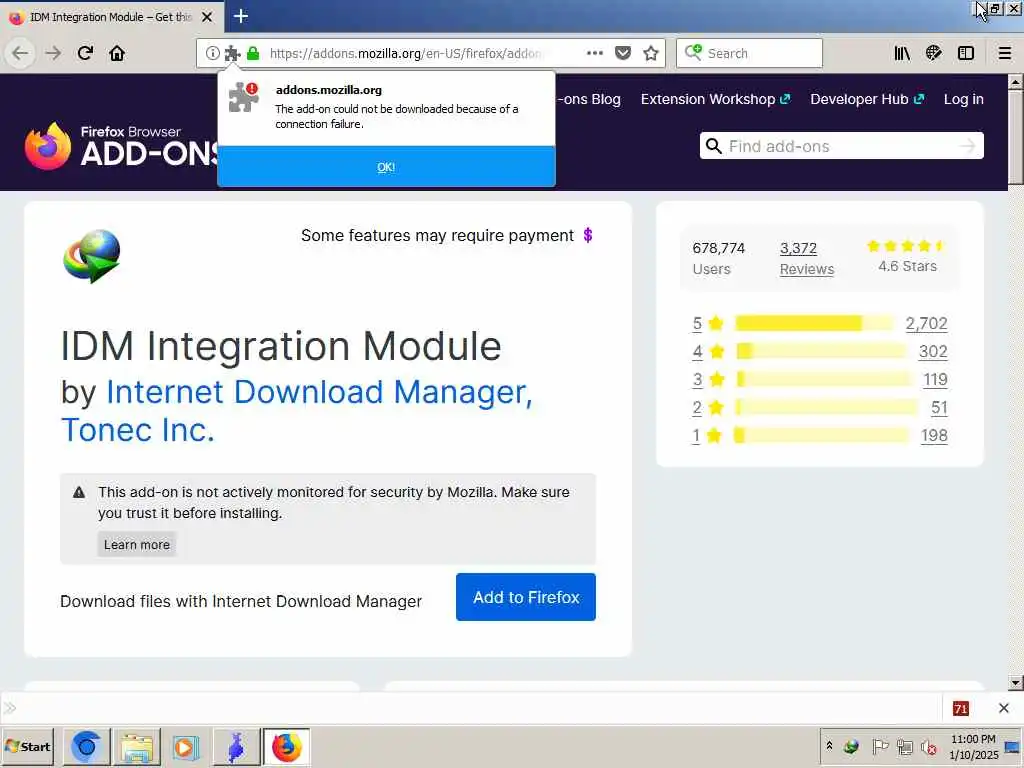Open the 1-star reviews bar

click(821, 436)
